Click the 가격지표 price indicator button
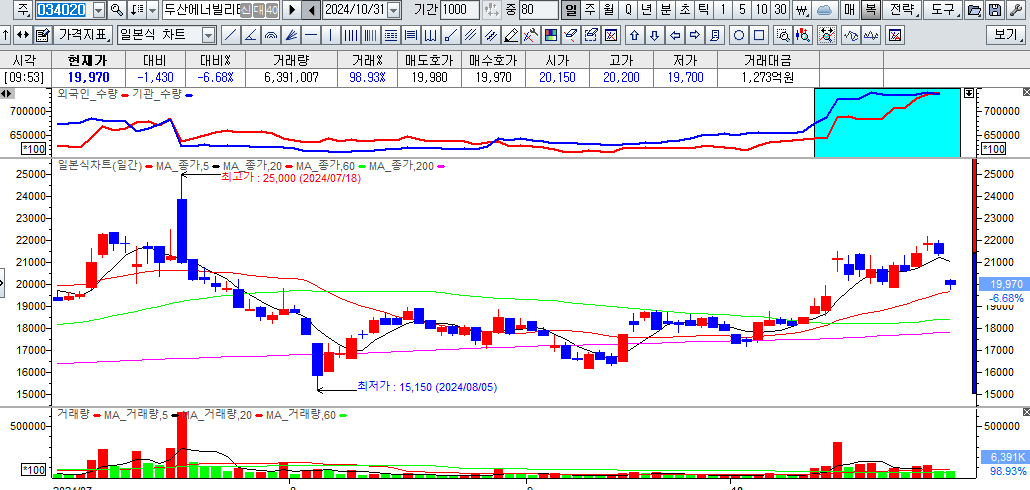1030x490 pixels. pos(82,35)
